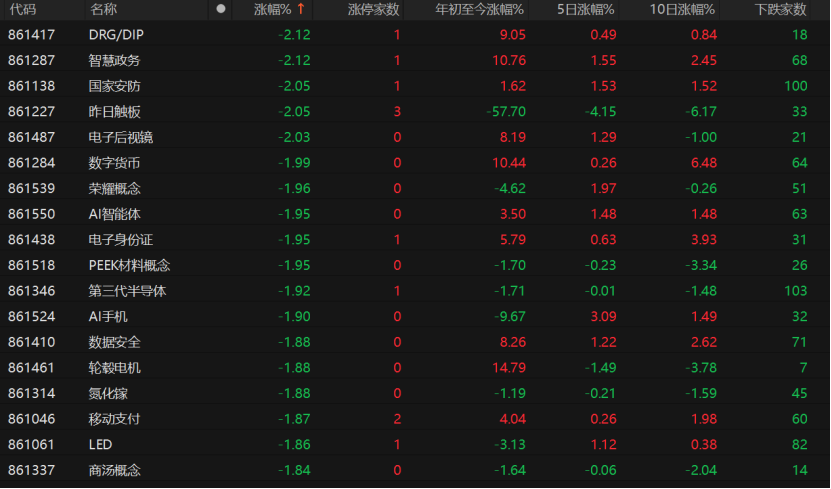
Task: Click code 861138
Action: (x=31, y=86)
